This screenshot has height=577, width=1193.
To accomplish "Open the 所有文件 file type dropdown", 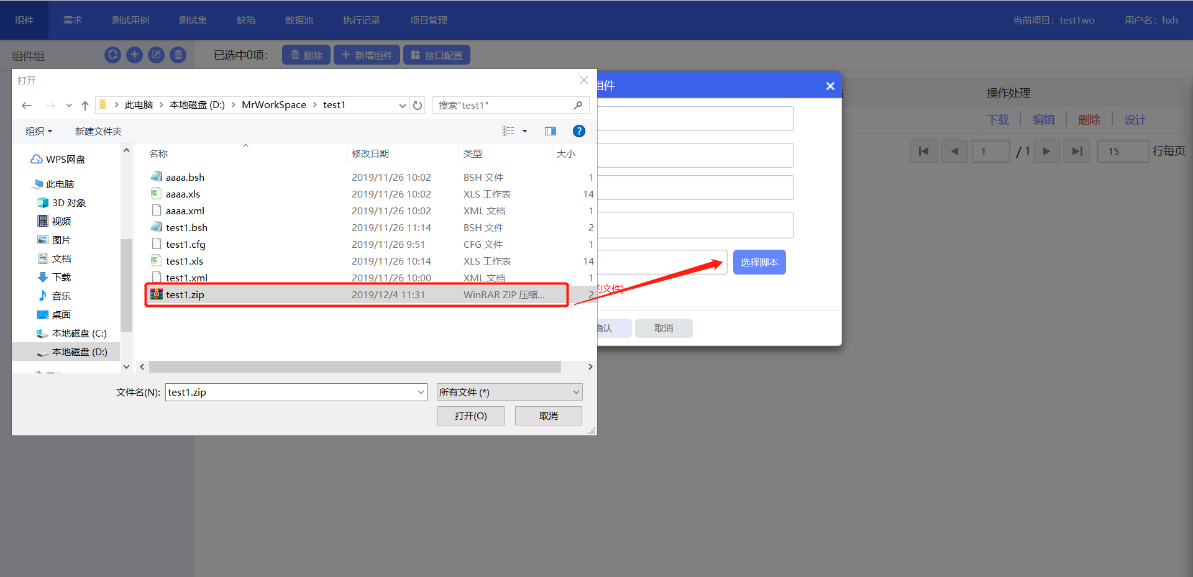I will coord(509,392).
